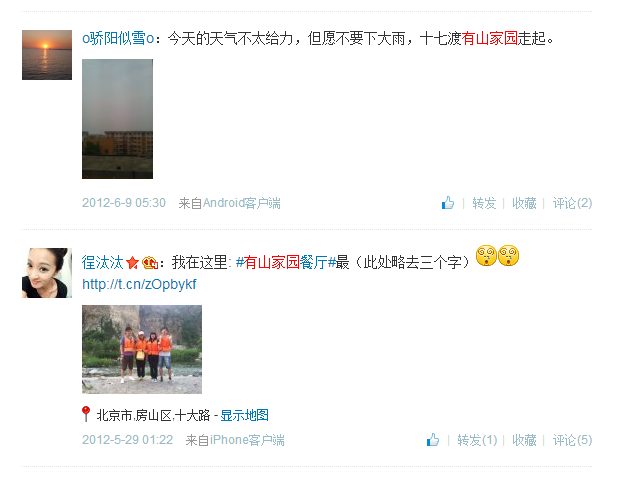Enlarge the grey sky building photo
Screen dimensions: 620x478
click(117, 119)
